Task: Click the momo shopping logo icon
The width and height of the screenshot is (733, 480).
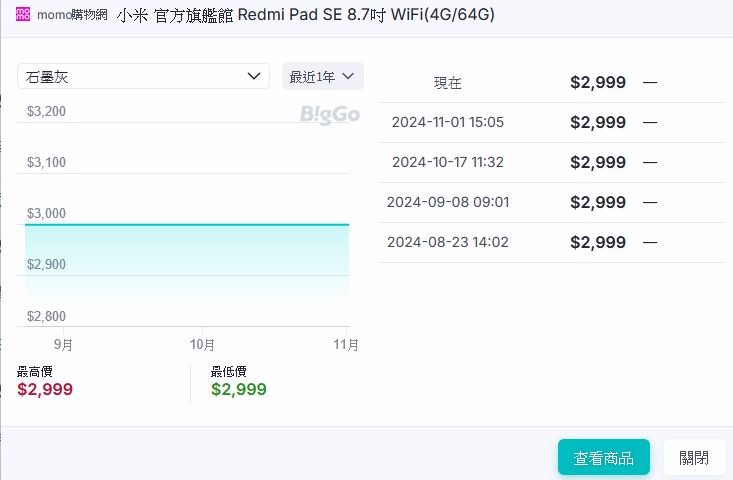Action: click(23, 14)
